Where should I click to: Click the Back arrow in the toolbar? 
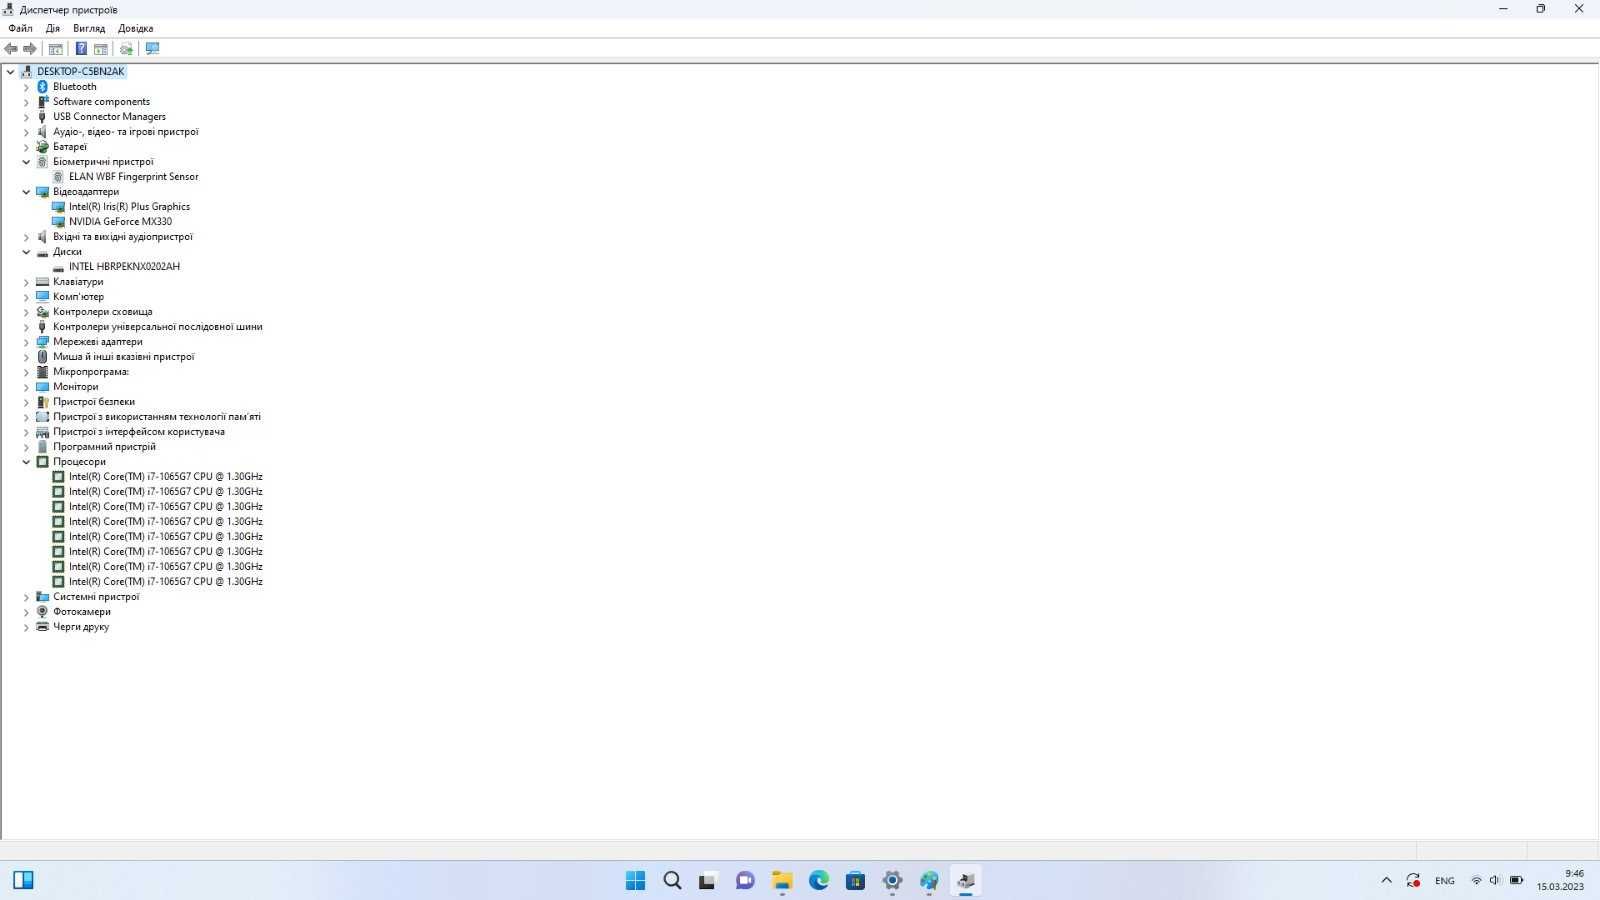tap(11, 48)
